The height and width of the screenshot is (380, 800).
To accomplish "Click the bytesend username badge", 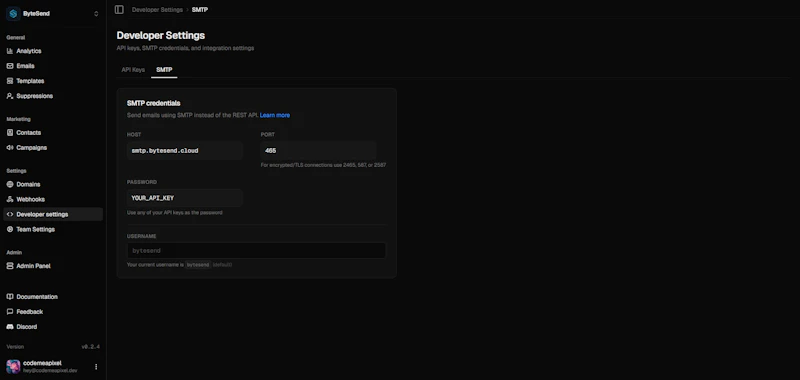I will [198, 265].
